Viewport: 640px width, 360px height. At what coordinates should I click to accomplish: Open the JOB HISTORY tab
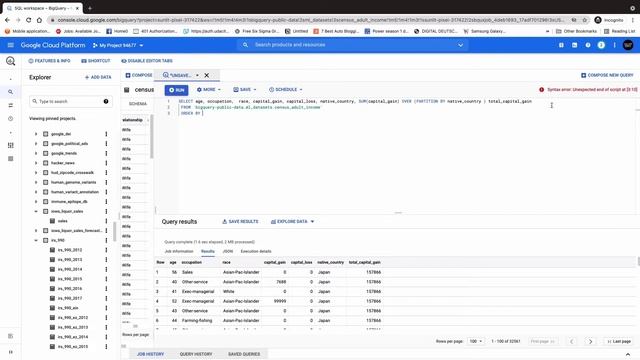pos(150,354)
